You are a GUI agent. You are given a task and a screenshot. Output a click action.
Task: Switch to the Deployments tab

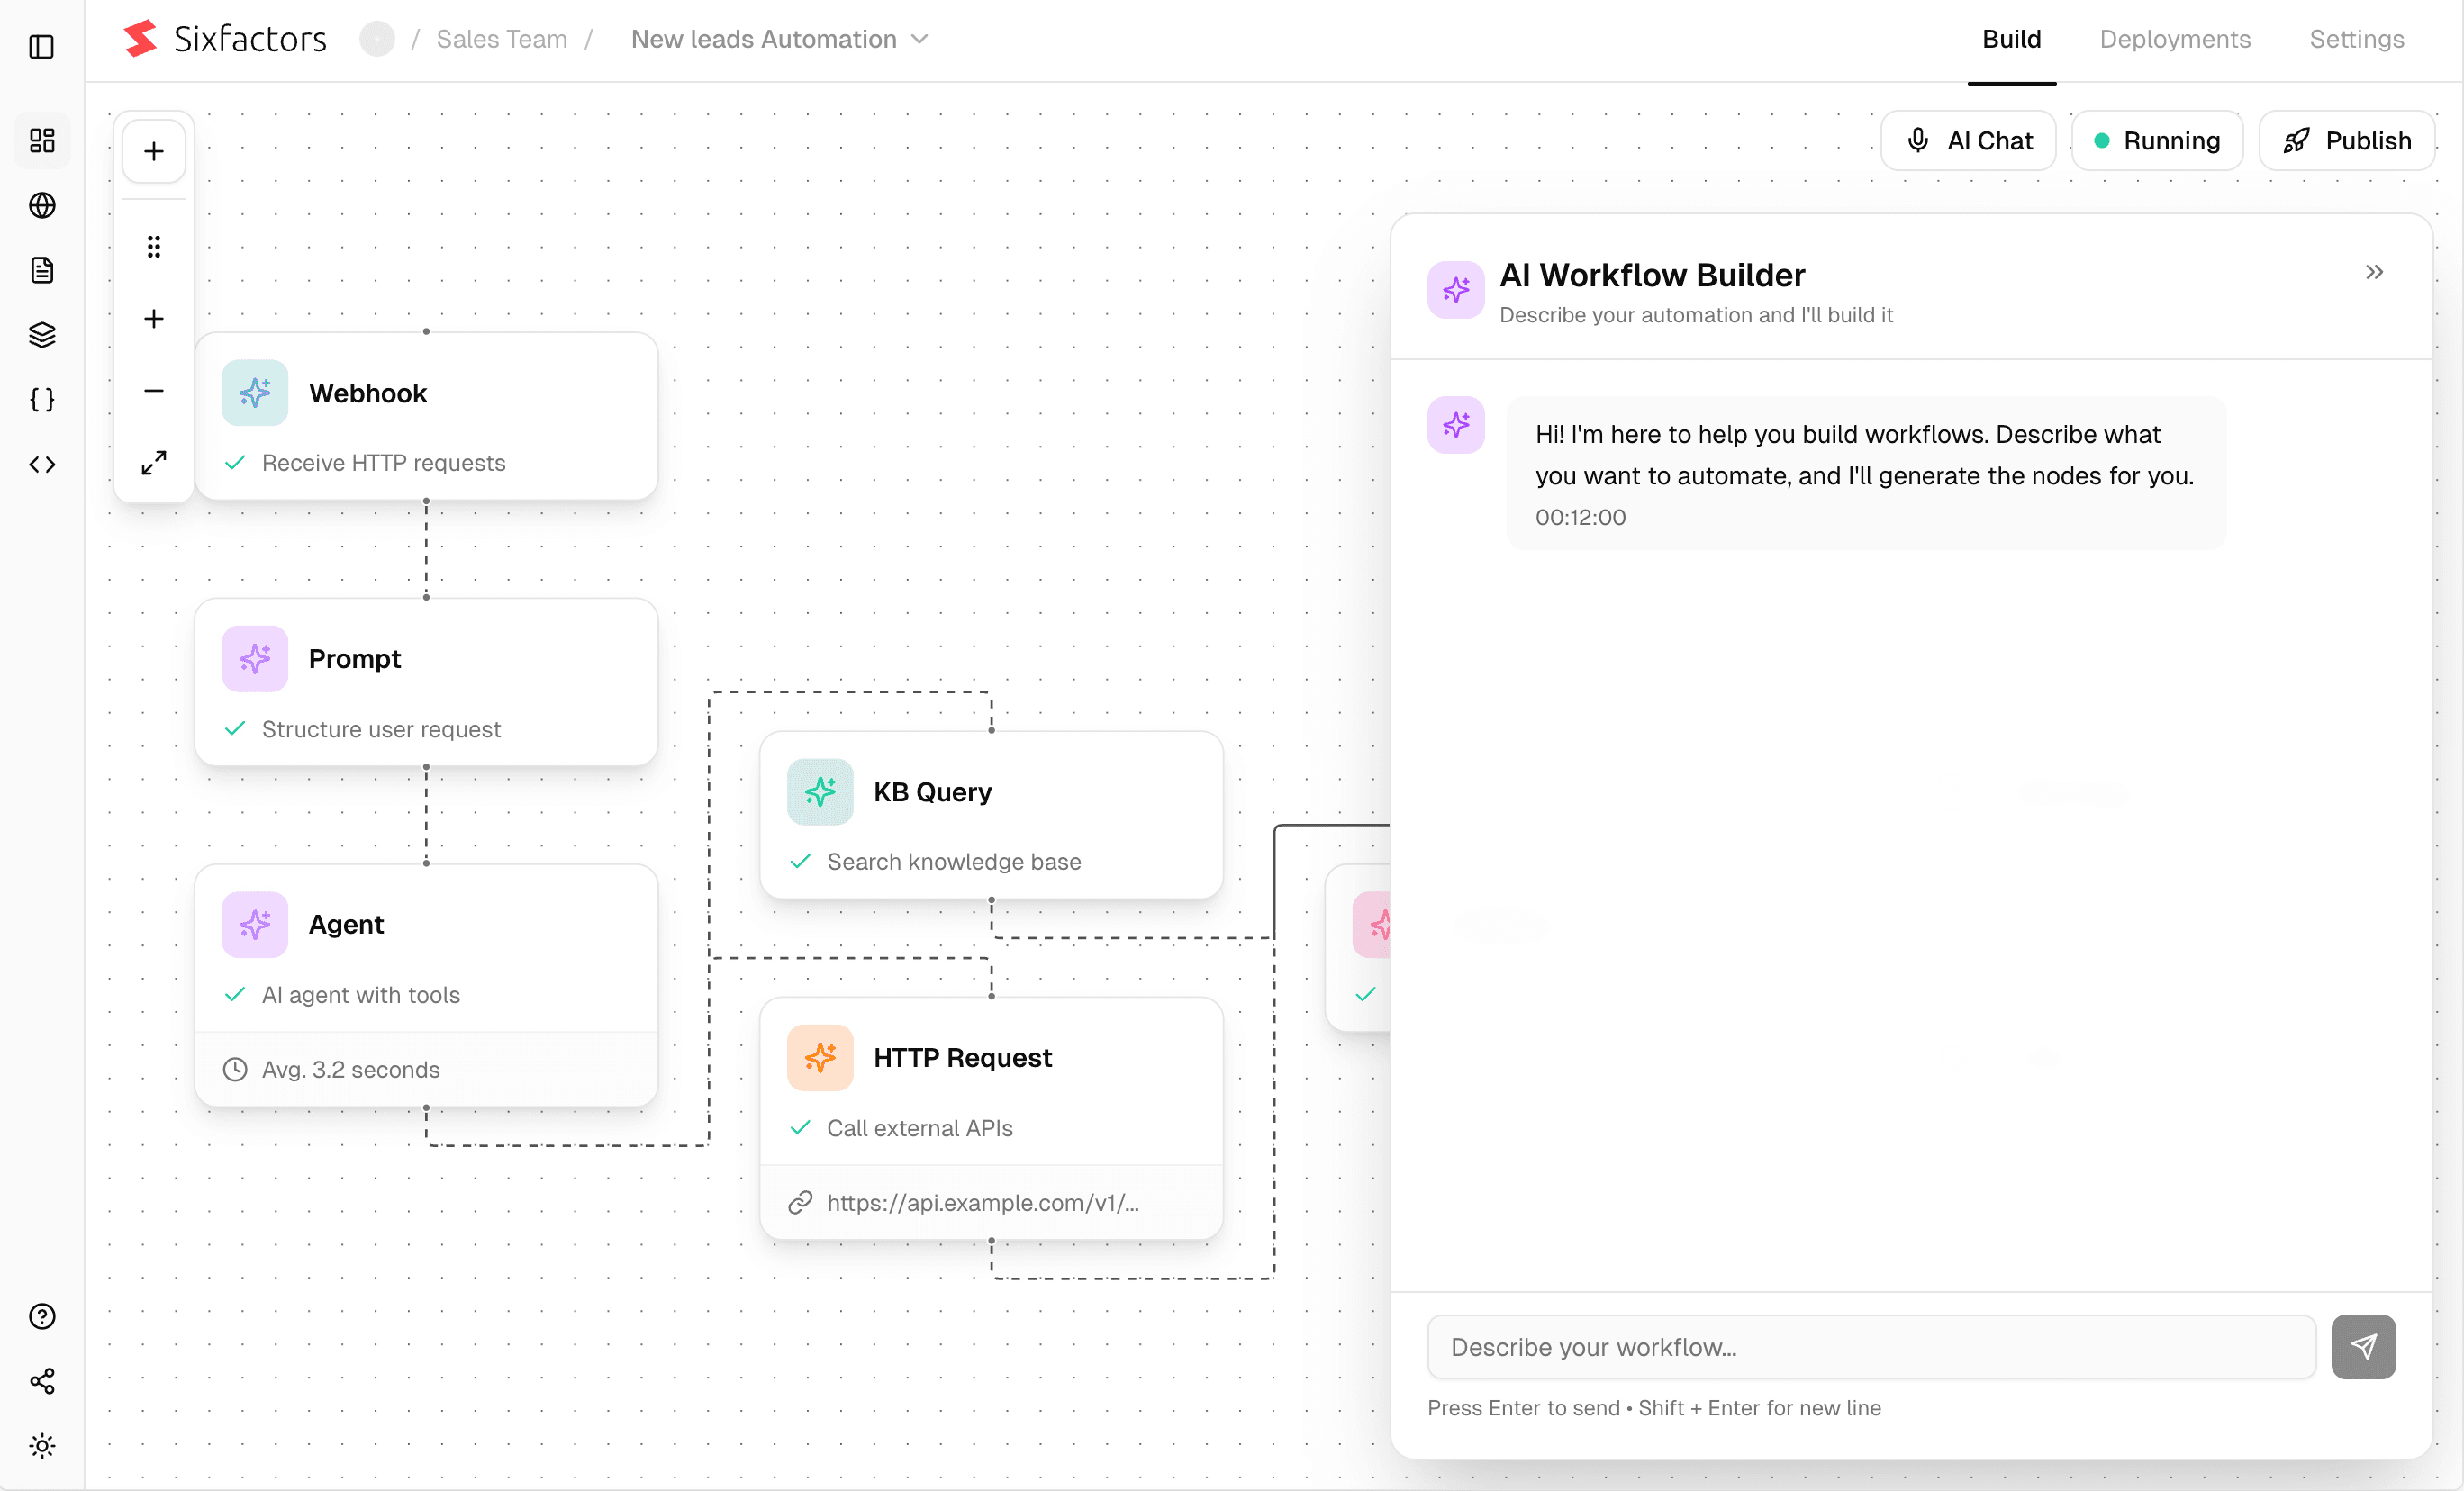coord(2175,39)
